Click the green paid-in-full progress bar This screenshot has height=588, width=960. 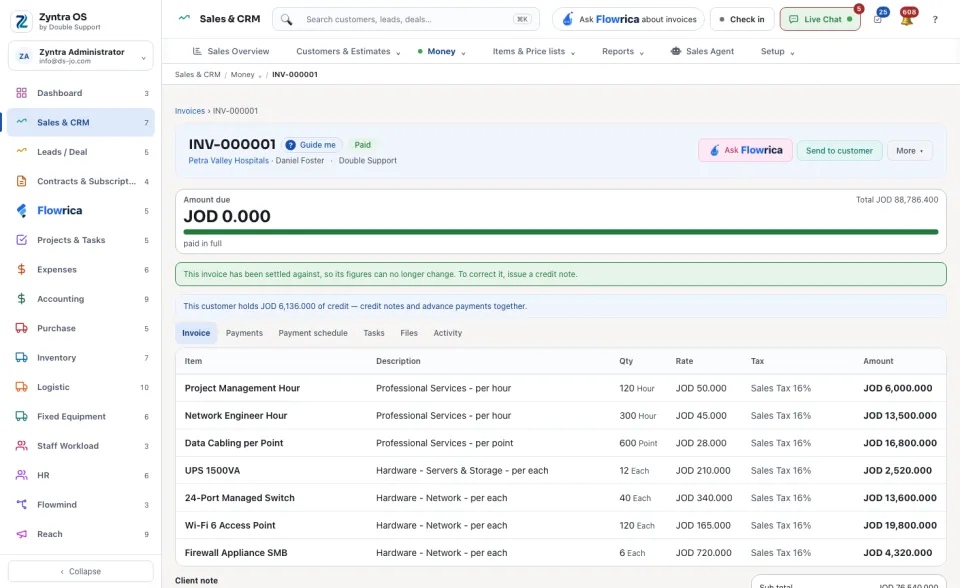[x=561, y=232]
